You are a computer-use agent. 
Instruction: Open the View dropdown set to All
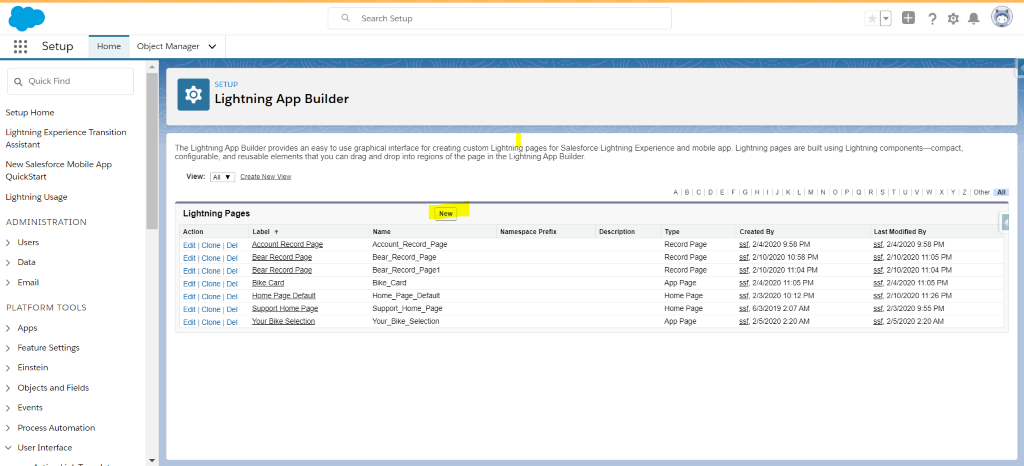(221, 177)
